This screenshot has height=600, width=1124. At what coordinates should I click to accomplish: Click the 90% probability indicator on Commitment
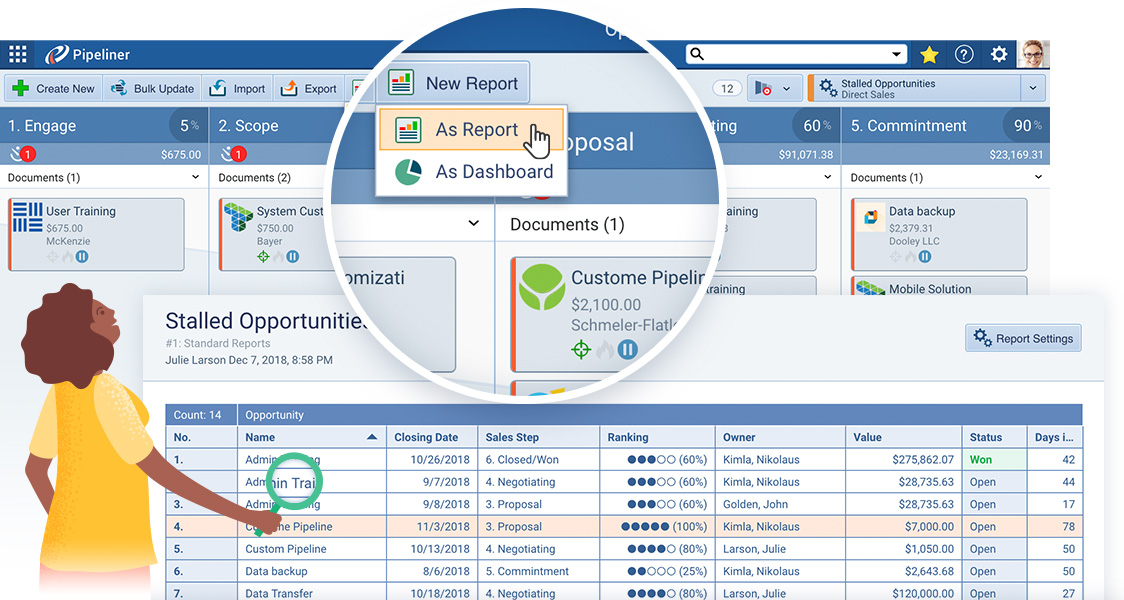[1027, 125]
